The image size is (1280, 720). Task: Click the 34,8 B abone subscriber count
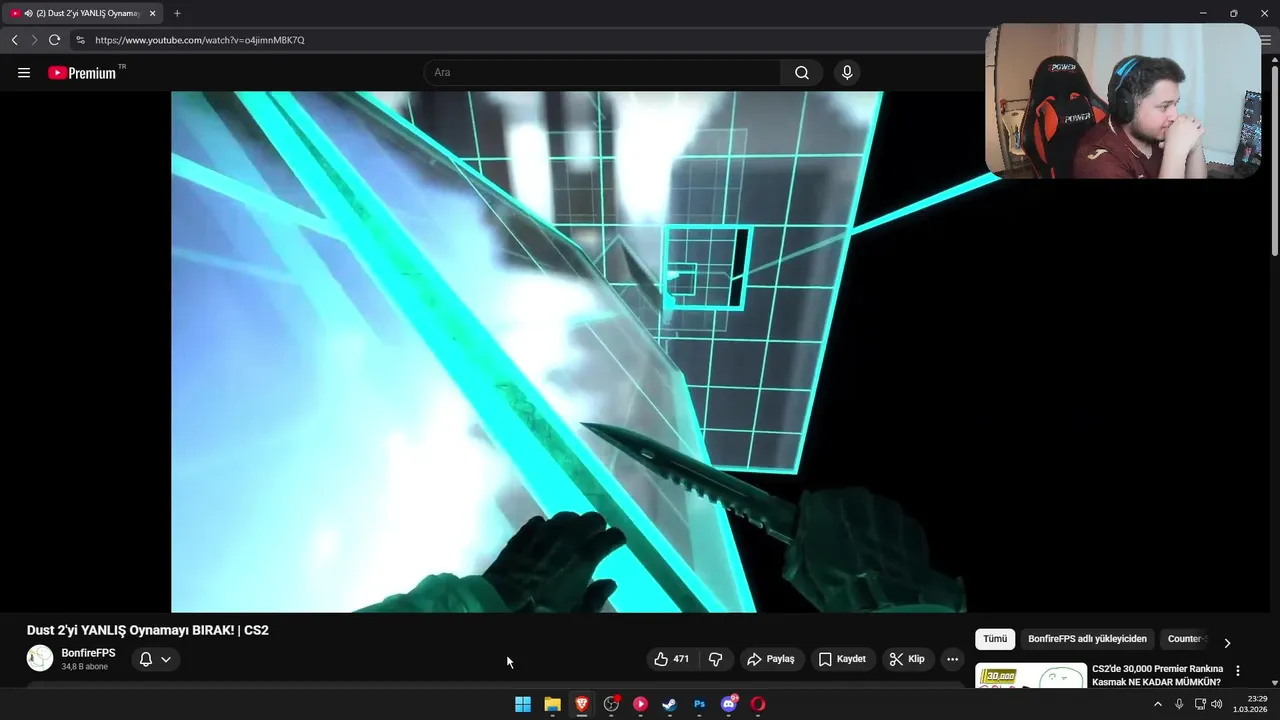click(x=84, y=667)
